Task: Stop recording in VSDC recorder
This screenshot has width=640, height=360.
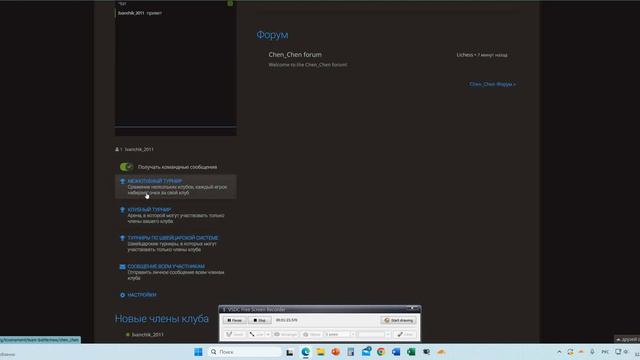Action: click(x=259, y=320)
